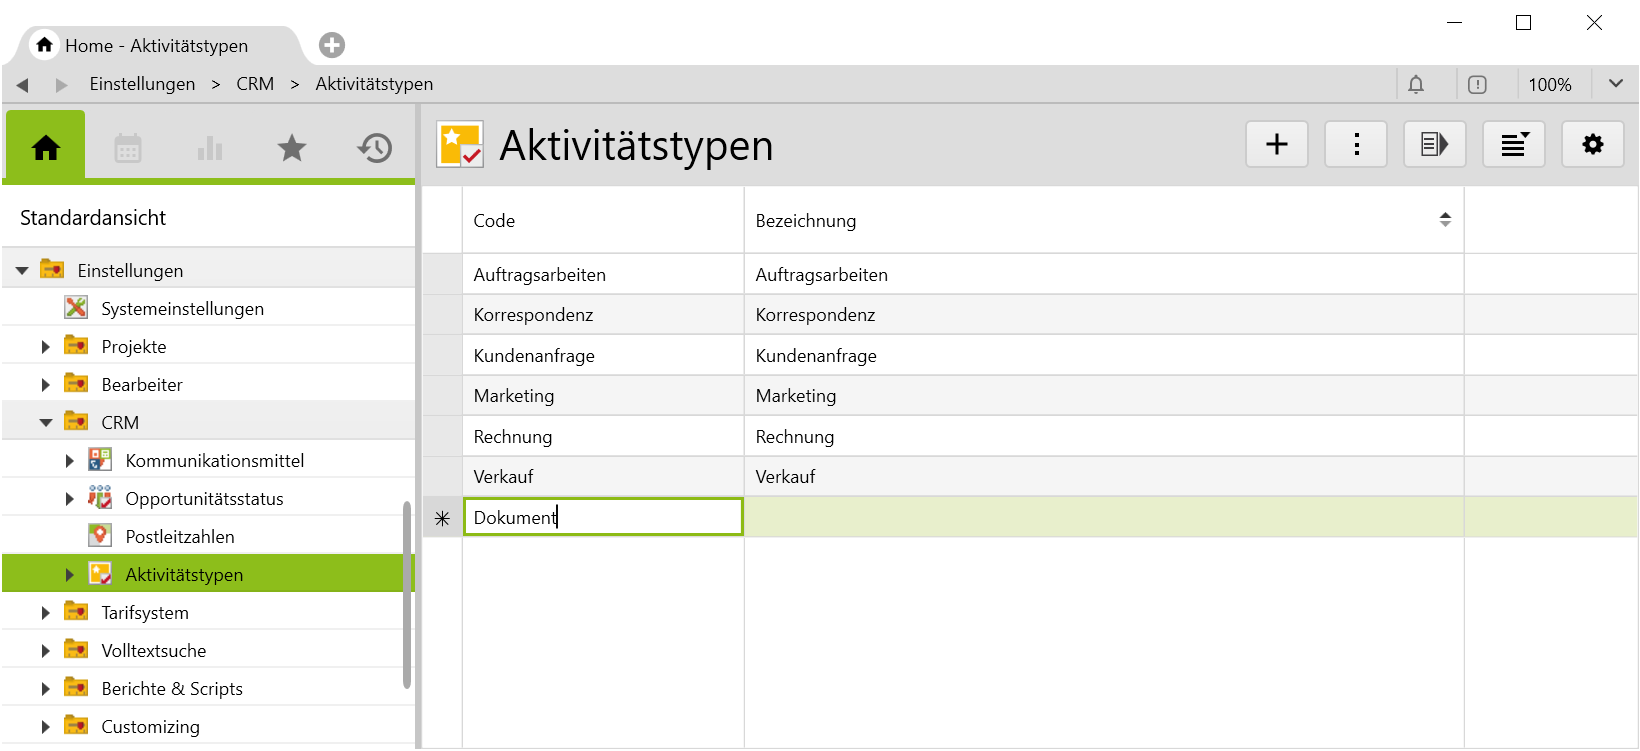Open the statistics bar chart view
The width and height of the screenshot is (1640, 751).
[x=210, y=149]
